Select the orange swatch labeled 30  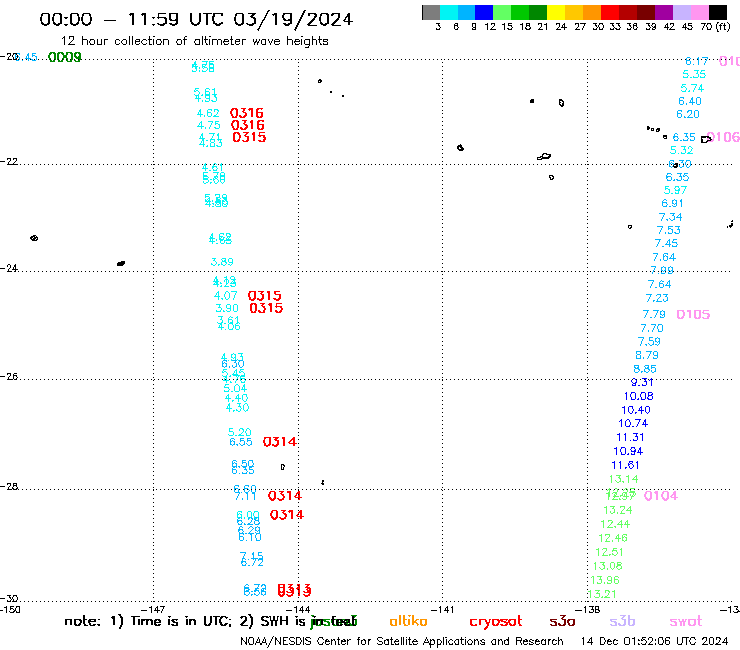tap(592, 12)
